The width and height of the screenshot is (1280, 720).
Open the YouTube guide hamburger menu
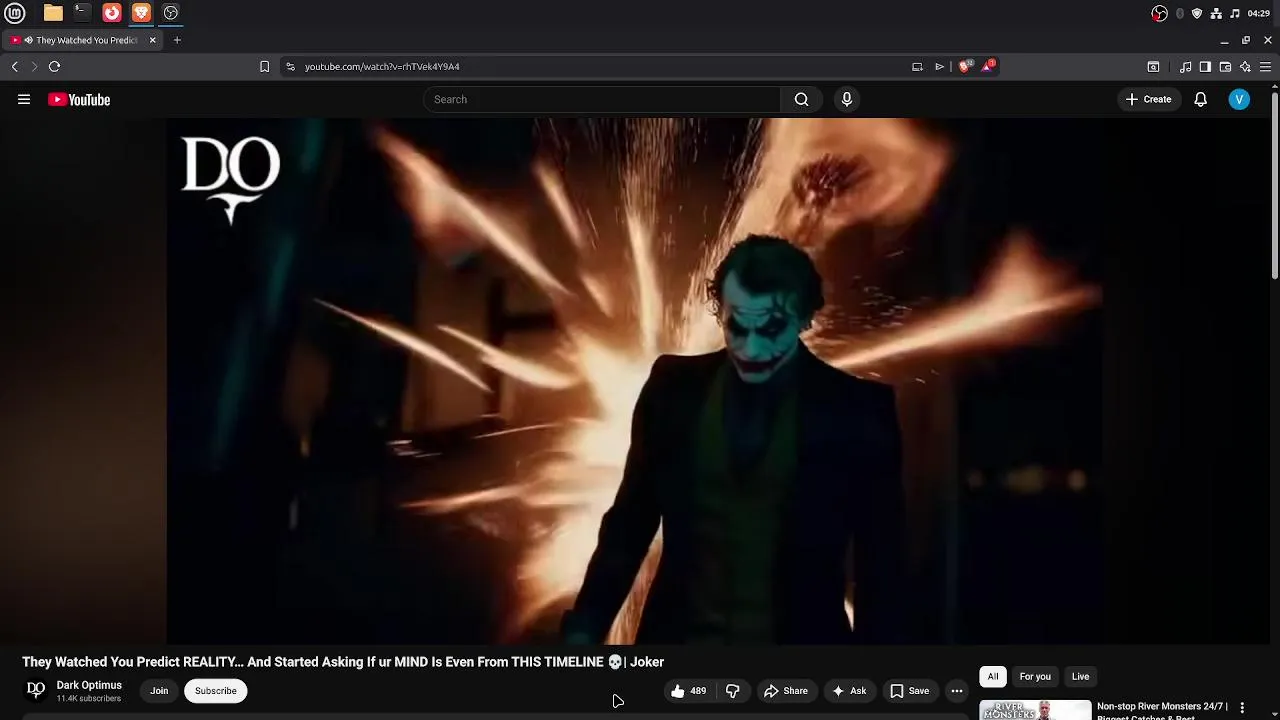point(24,99)
